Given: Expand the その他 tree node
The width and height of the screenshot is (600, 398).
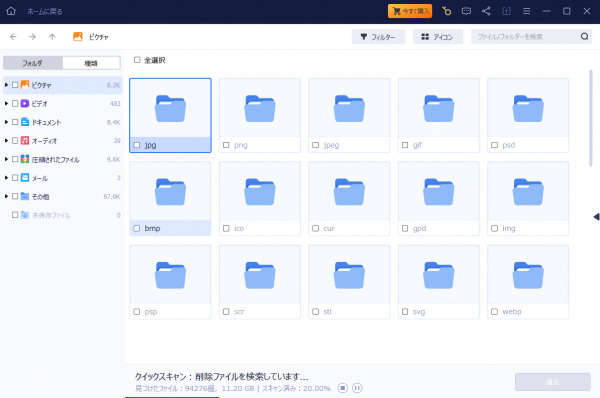Looking at the screenshot, I should click(x=6, y=196).
